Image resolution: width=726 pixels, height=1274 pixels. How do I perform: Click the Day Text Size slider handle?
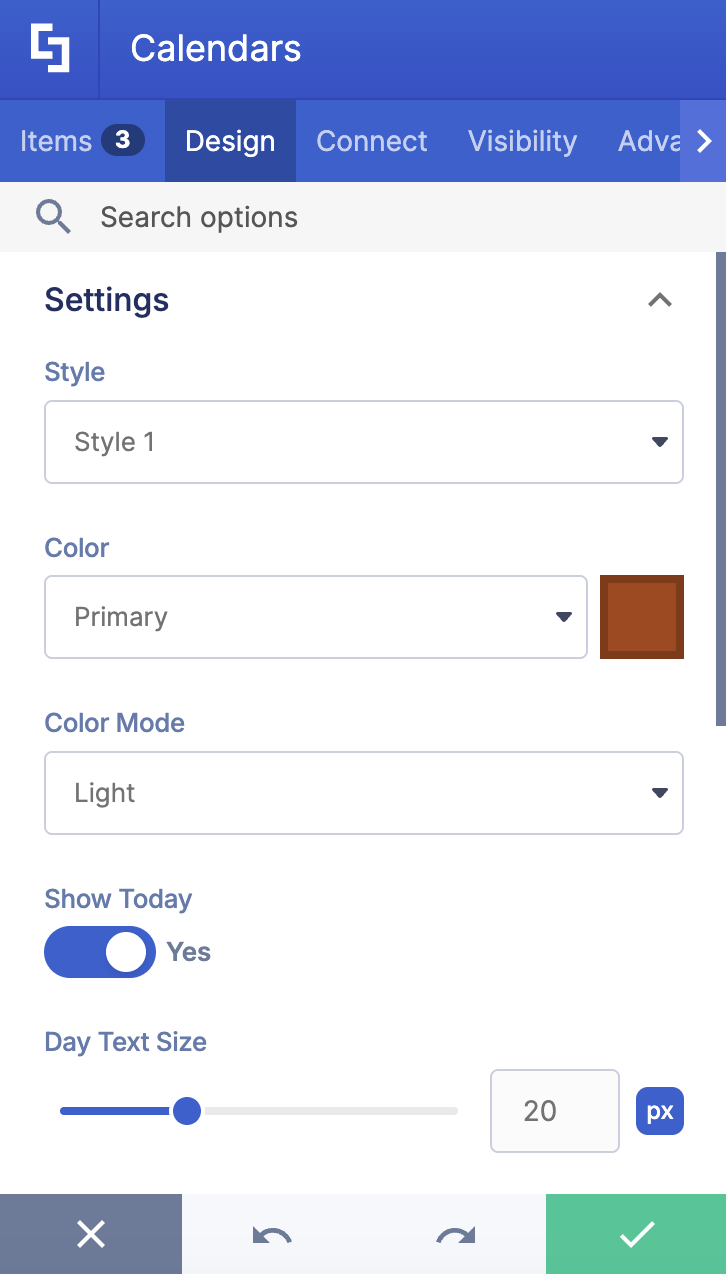[x=187, y=1110]
